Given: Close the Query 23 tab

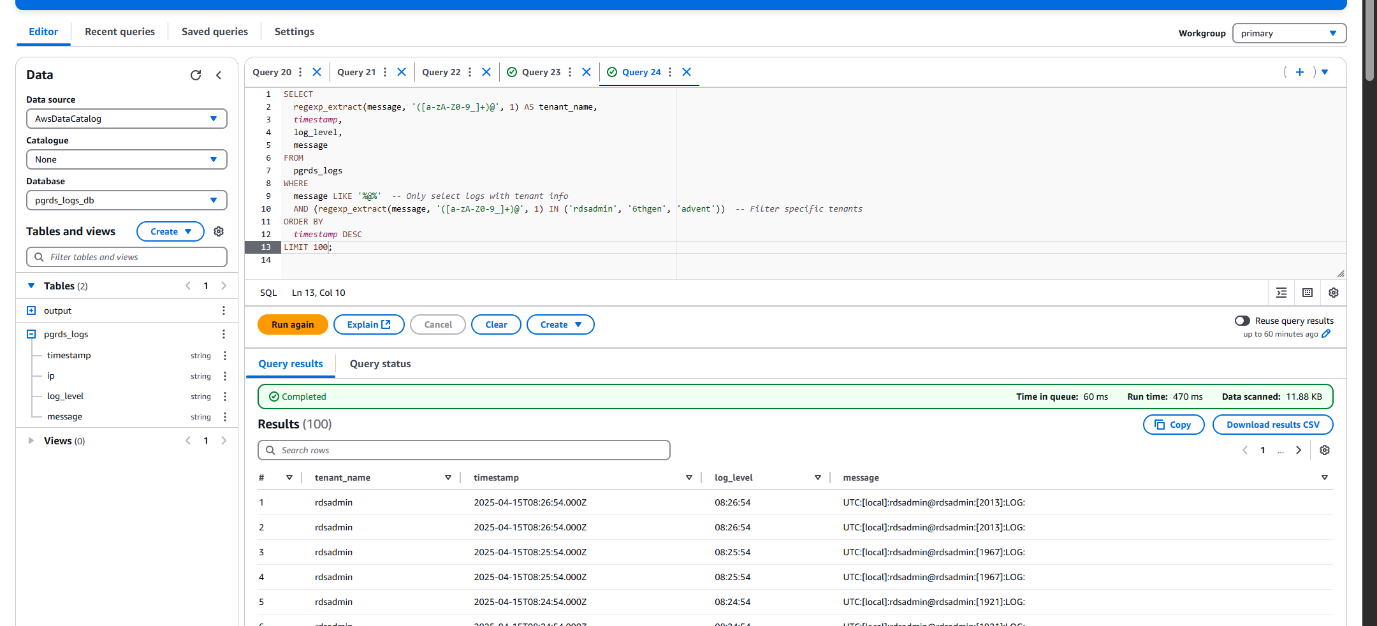Looking at the screenshot, I should [587, 72].
